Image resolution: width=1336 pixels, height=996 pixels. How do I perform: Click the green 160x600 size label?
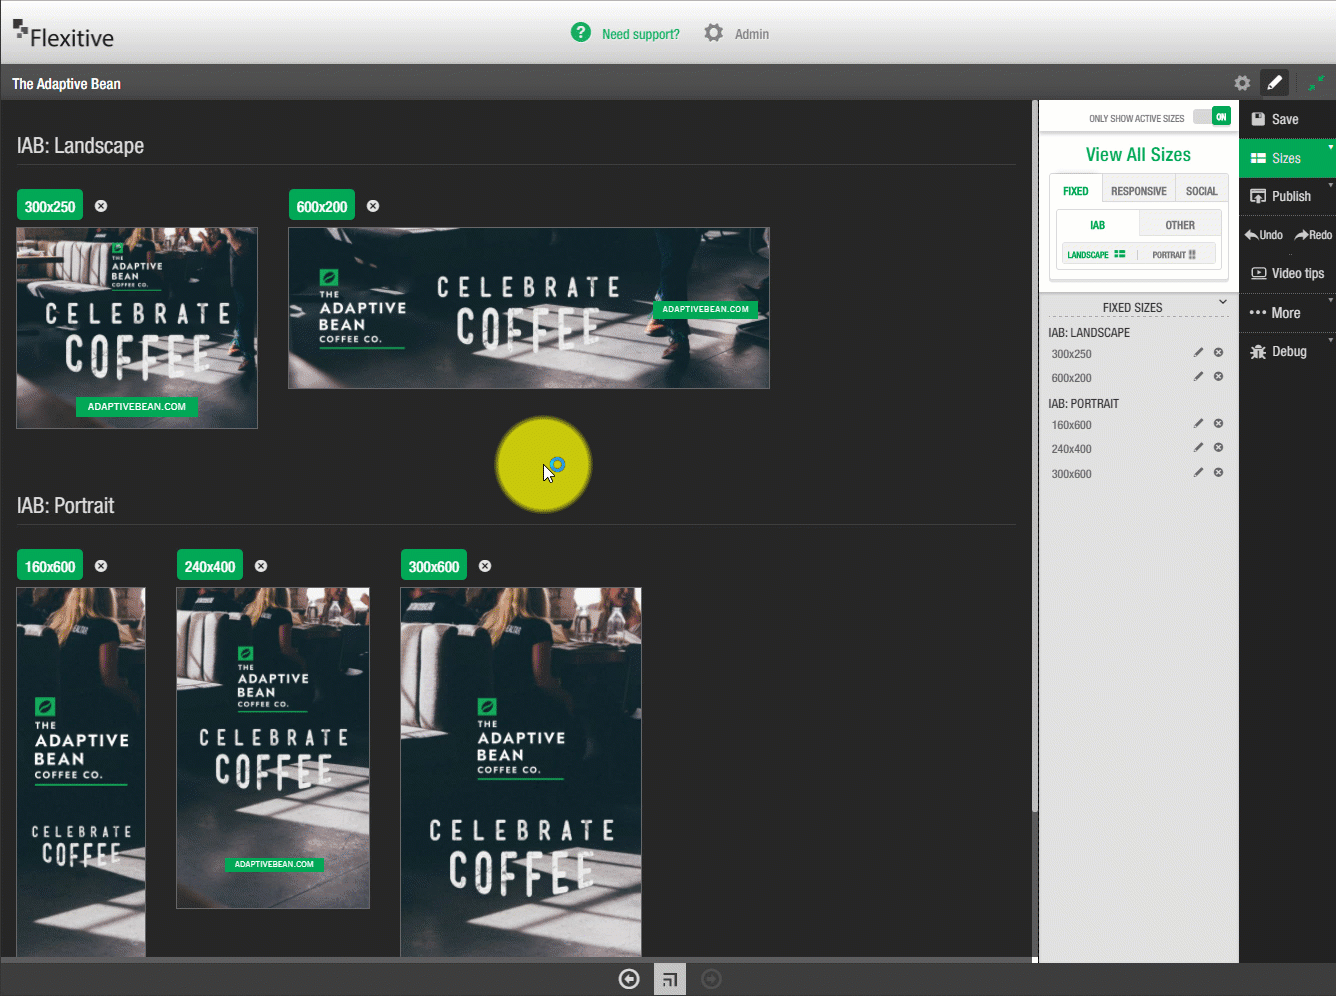pyautogui.click(x=50, y=566)
